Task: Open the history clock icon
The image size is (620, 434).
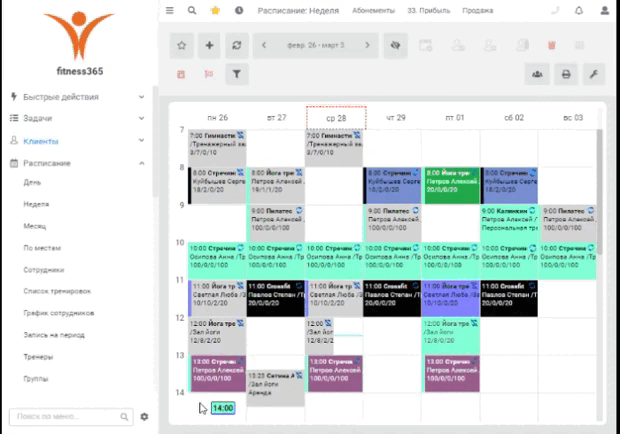Action: [239, 11]
